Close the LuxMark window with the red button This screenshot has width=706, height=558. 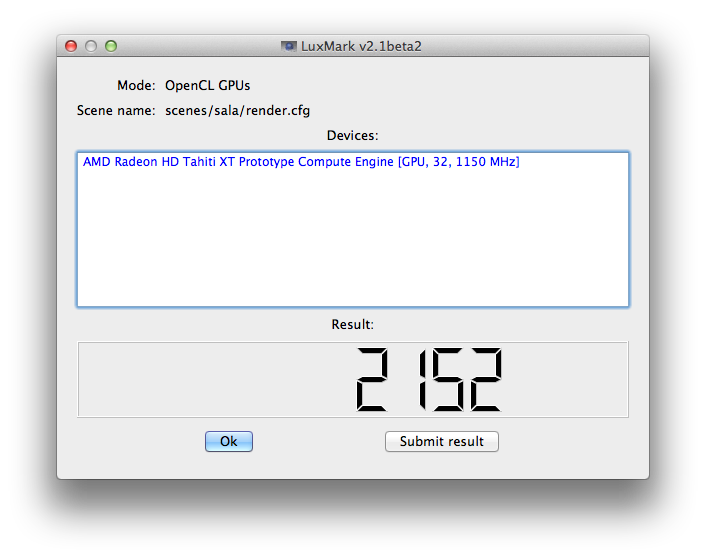point(71,46)
